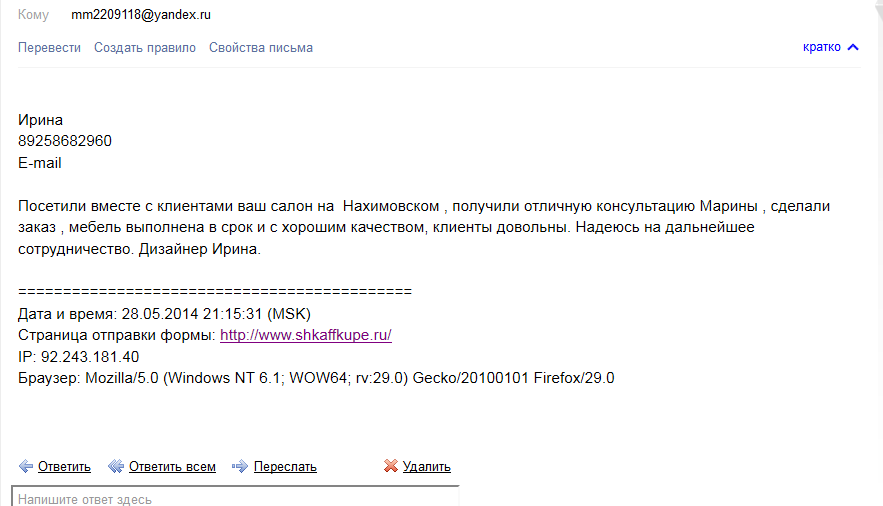Screen dimensions: 883x506
Task: Open "Свойства письма" message properties
Action: pos(261,47)
